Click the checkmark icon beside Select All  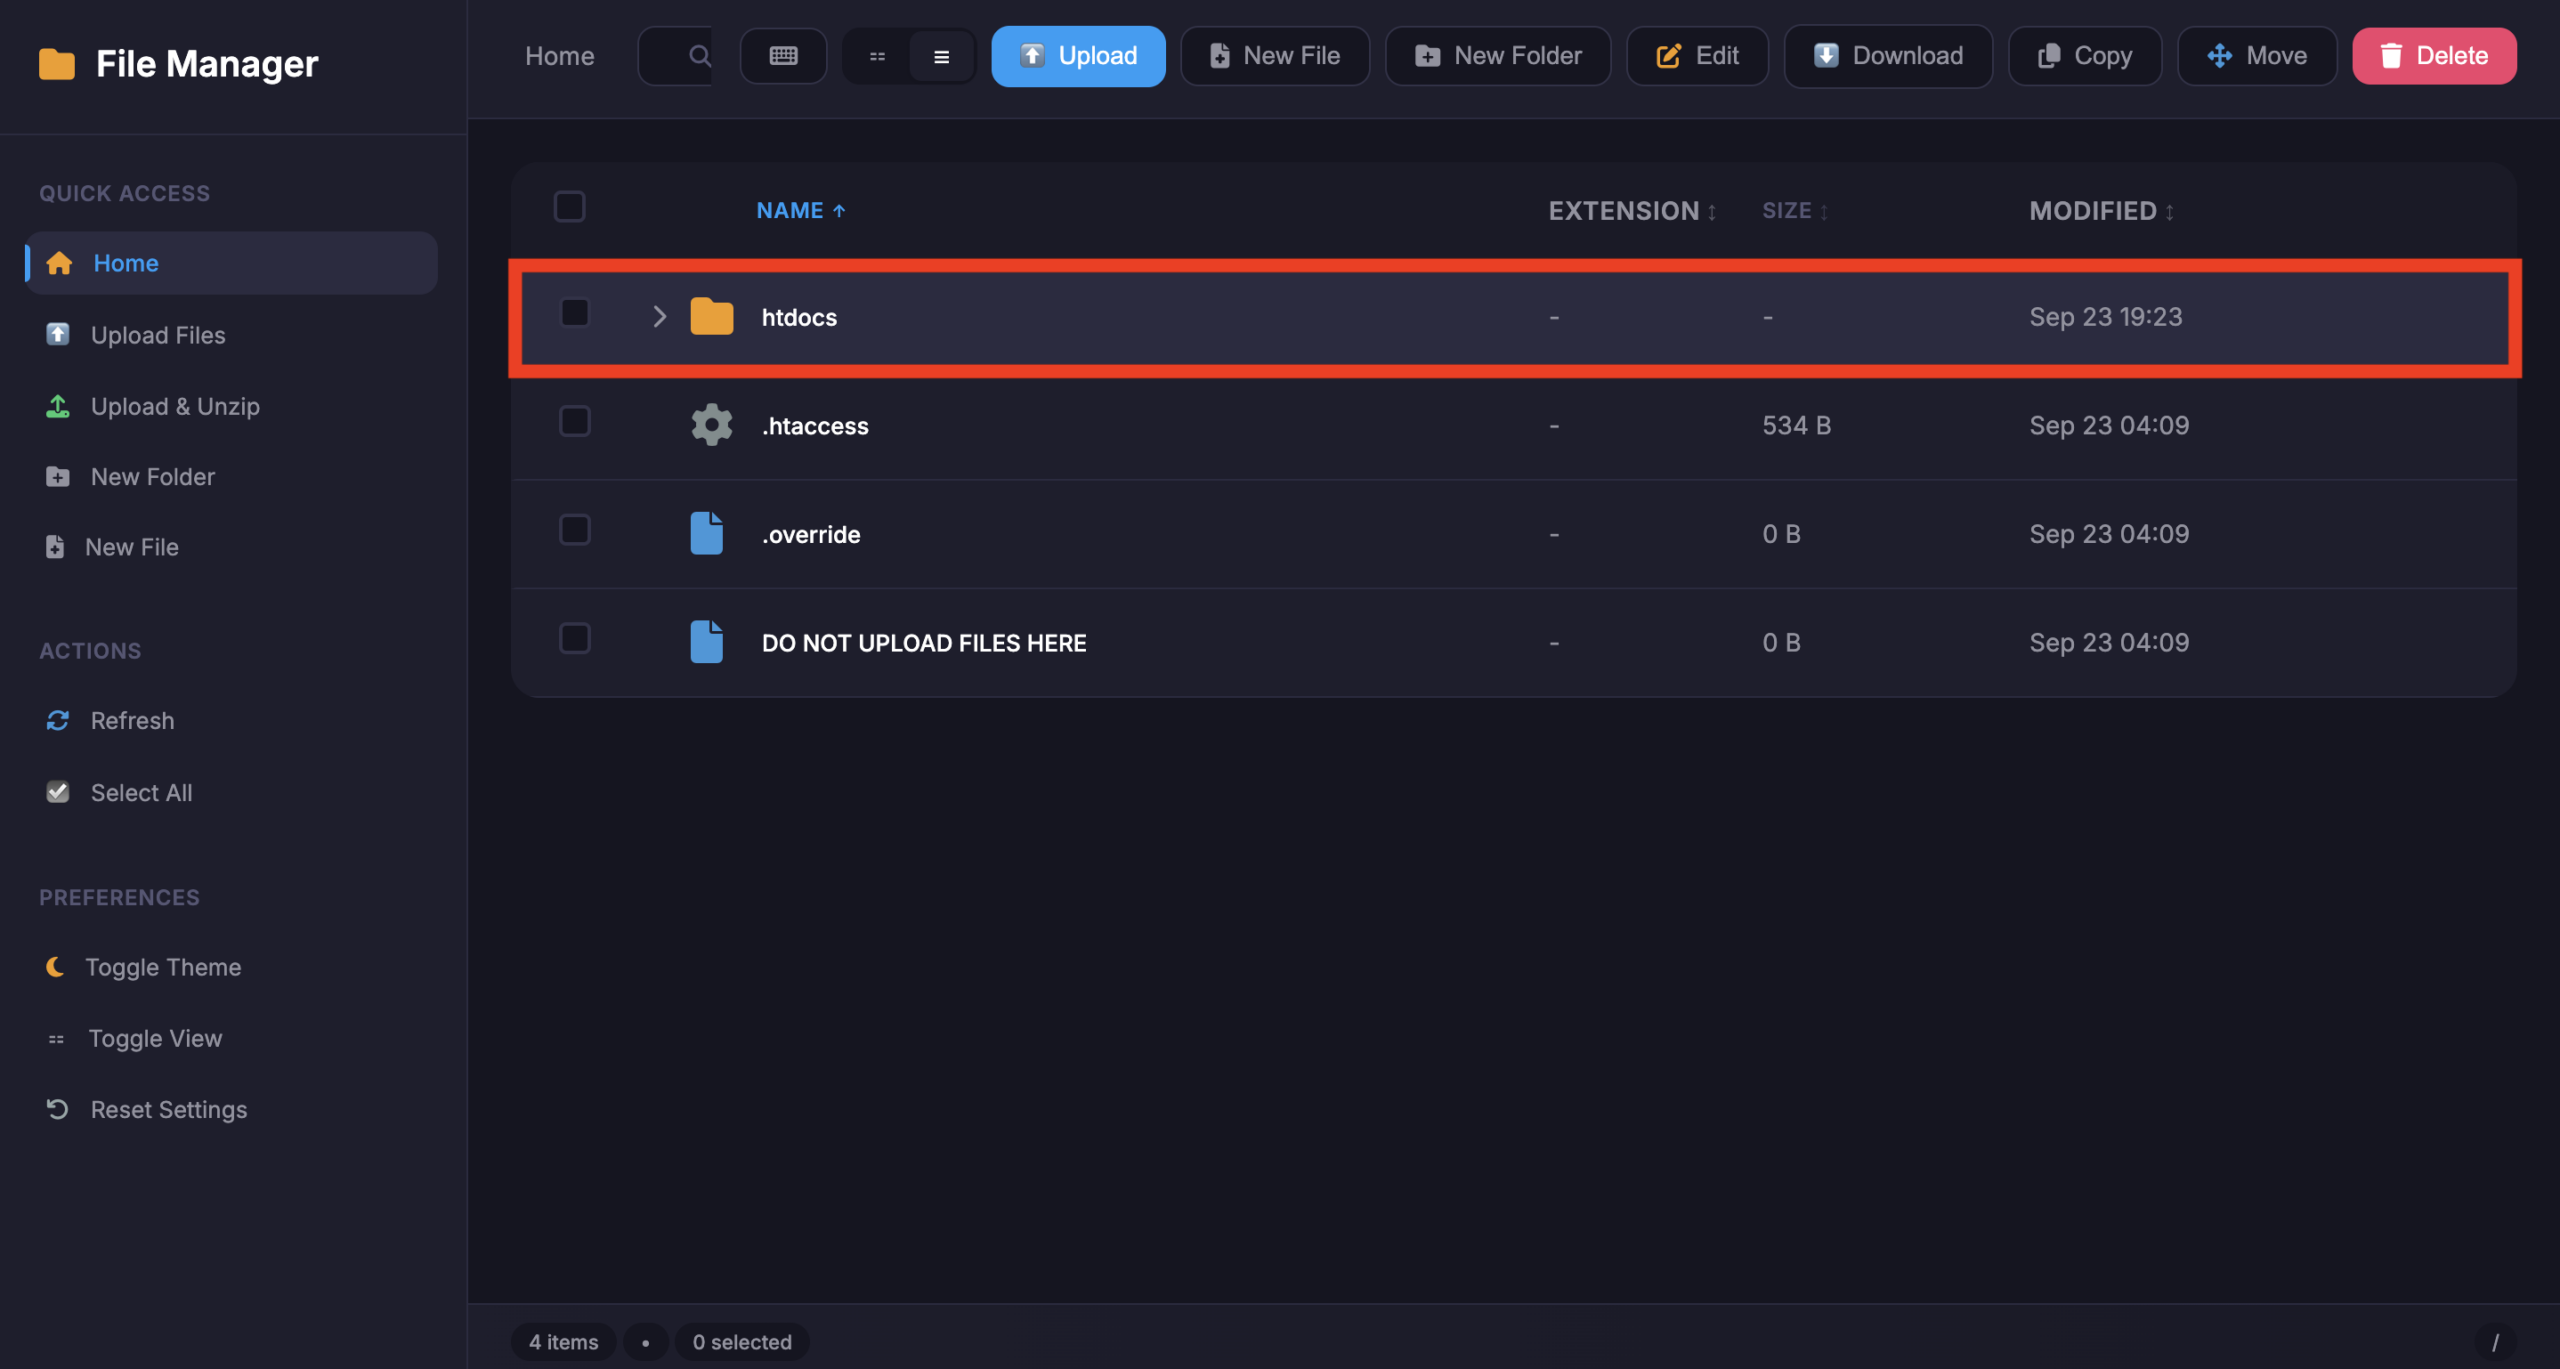[x=58, y=792]
